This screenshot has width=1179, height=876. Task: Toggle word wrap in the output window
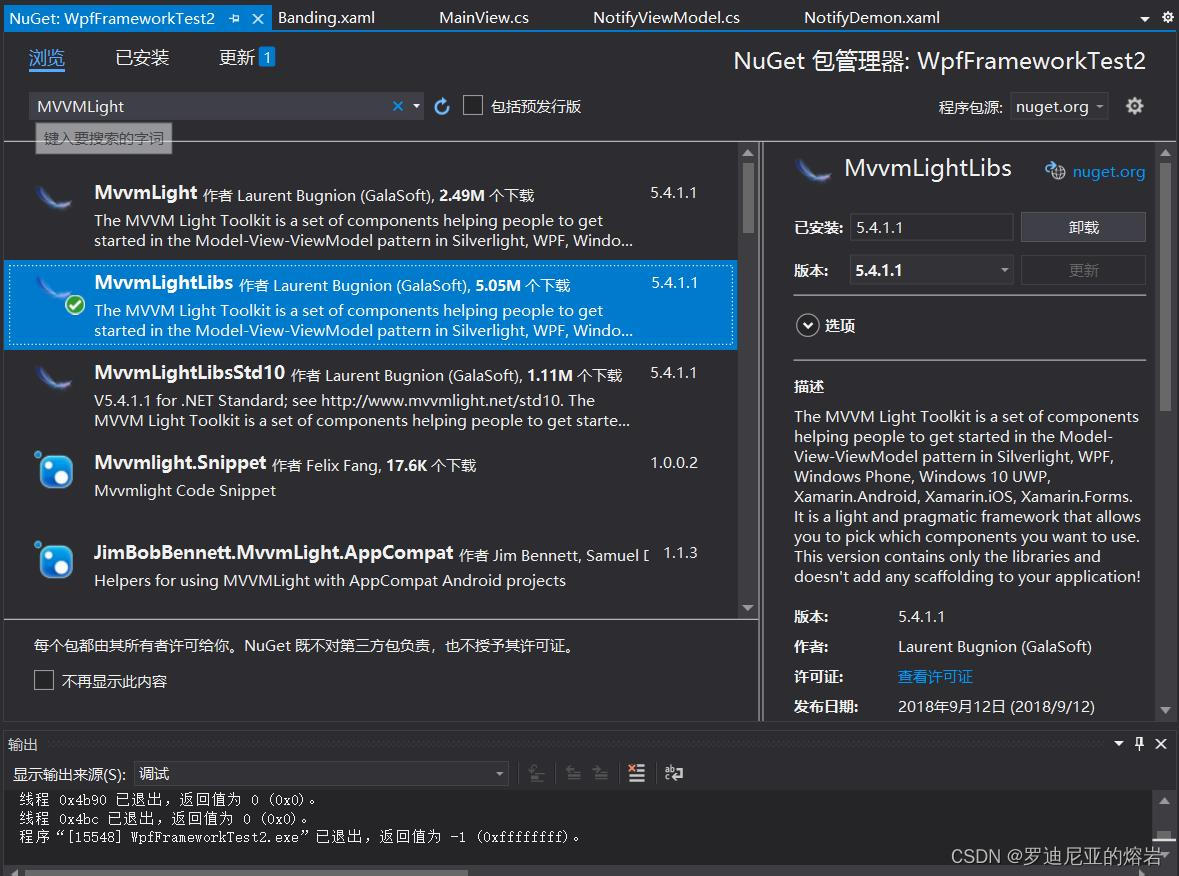[673, 772]
